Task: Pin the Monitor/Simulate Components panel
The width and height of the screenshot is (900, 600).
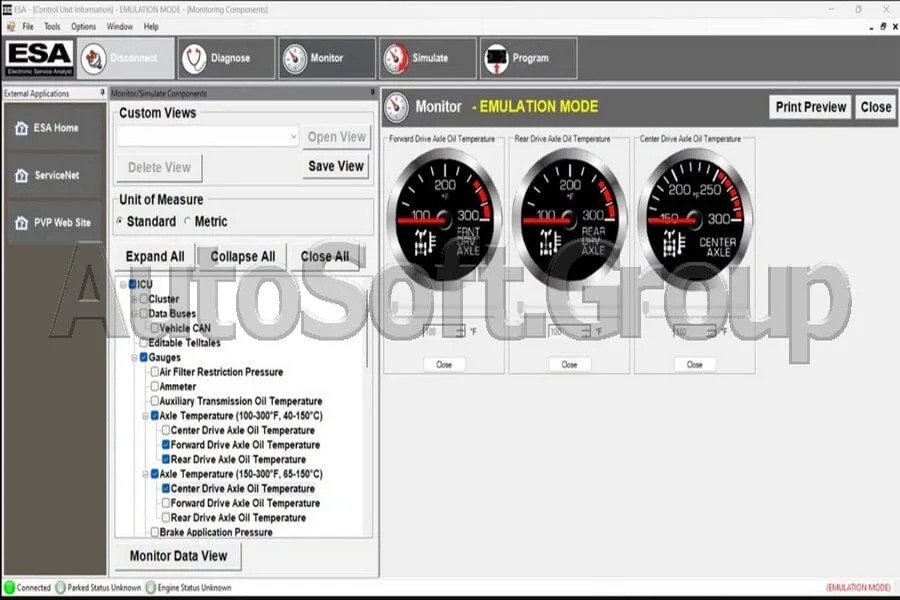Action: pyautogui.click(x=372, y=92)
